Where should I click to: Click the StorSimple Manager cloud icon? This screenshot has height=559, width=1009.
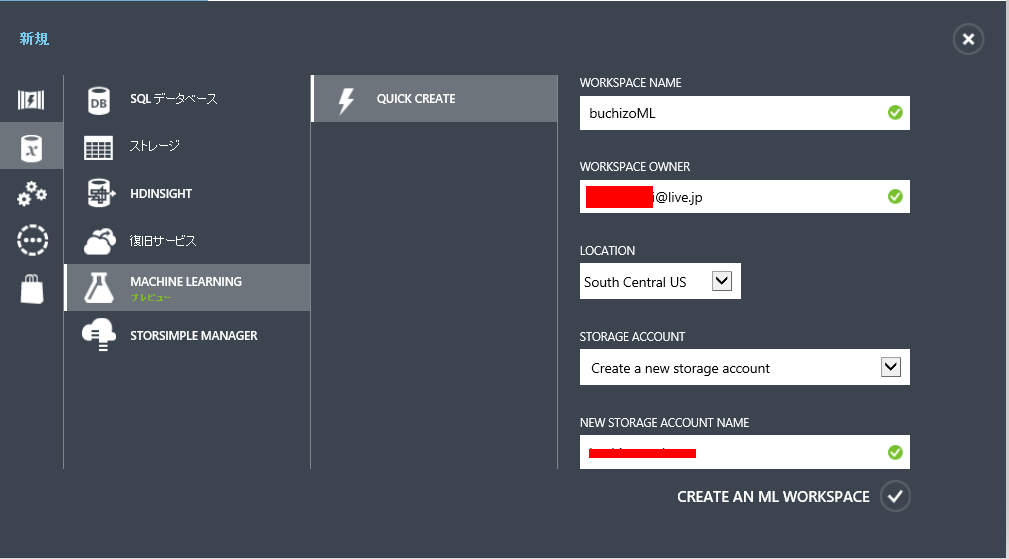[99, 336]
